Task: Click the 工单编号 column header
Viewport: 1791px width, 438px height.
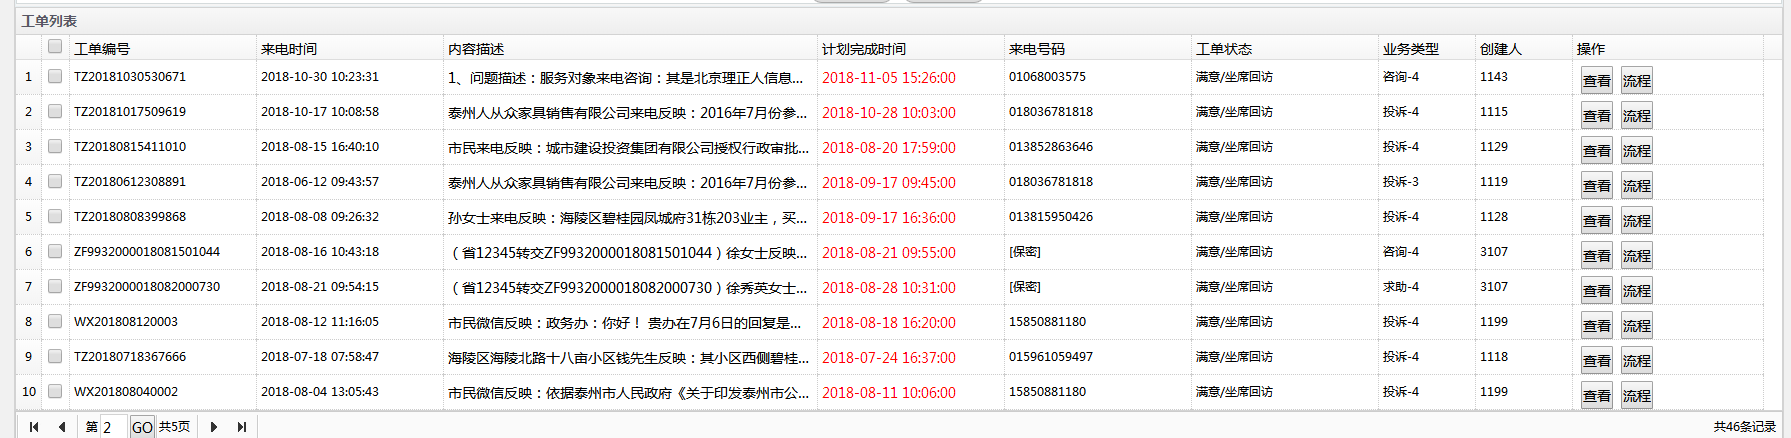Action: click(x=102, y=49)
